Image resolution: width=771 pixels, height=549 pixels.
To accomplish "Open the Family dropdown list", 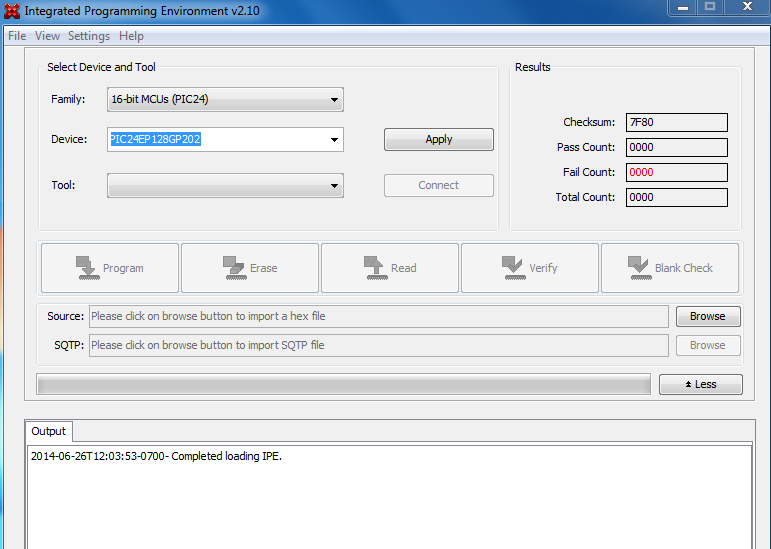I will (225, 99).
